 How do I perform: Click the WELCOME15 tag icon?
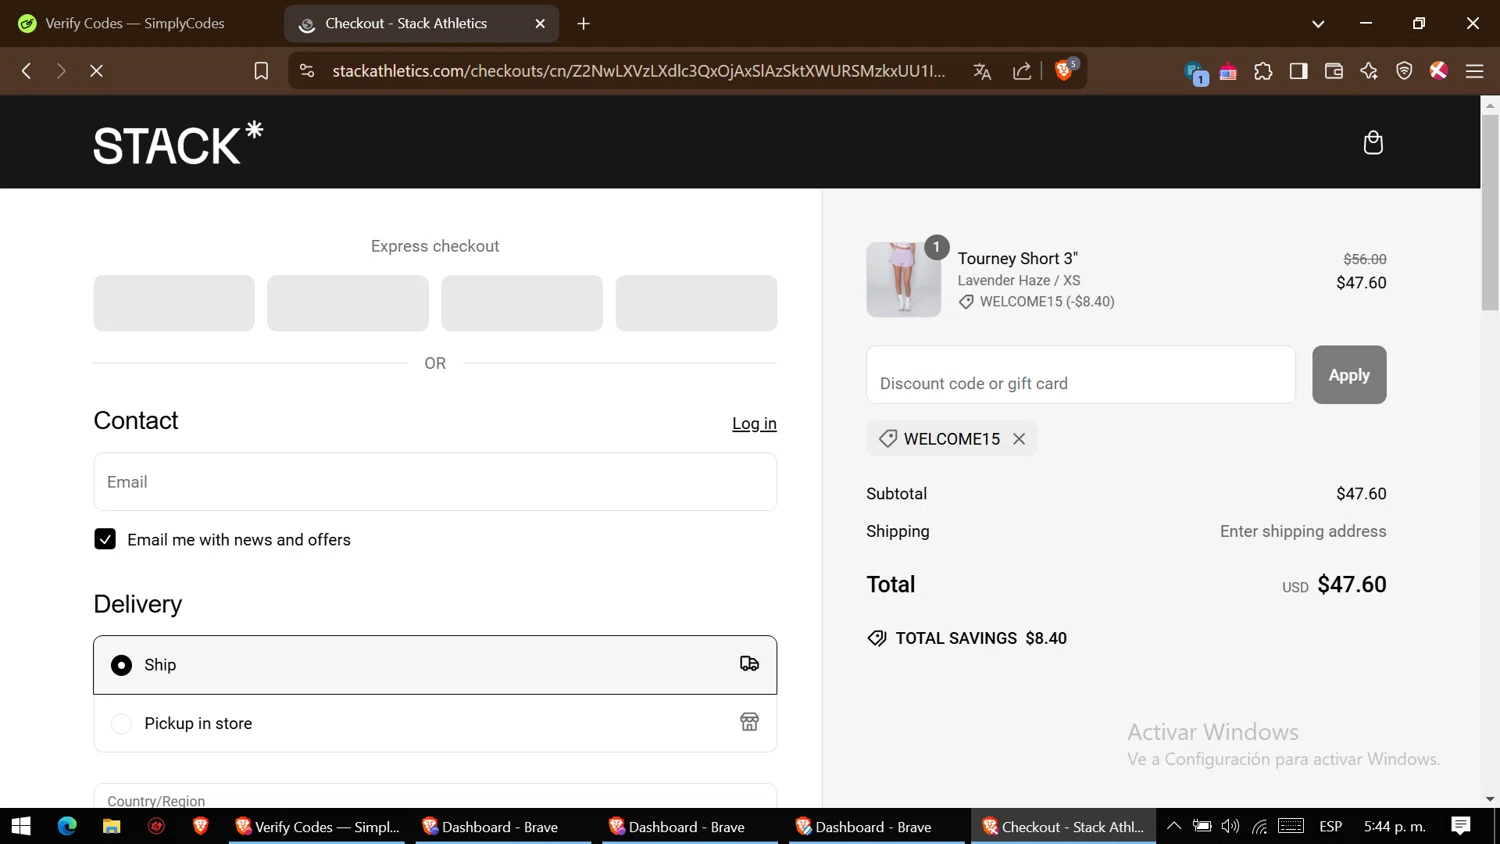(887, 439)
